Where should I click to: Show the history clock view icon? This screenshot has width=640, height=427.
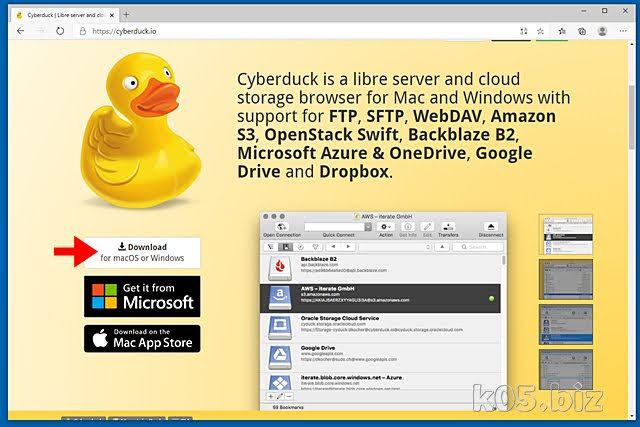(x=300, y=247)
